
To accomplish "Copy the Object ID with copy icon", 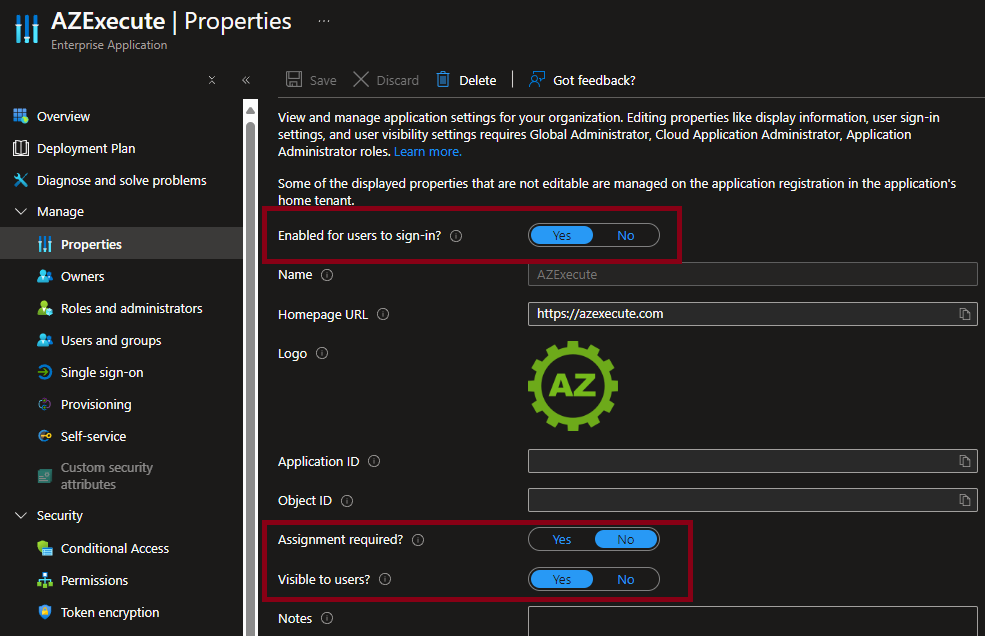I will pyautogui.click(x=965, y=500).
